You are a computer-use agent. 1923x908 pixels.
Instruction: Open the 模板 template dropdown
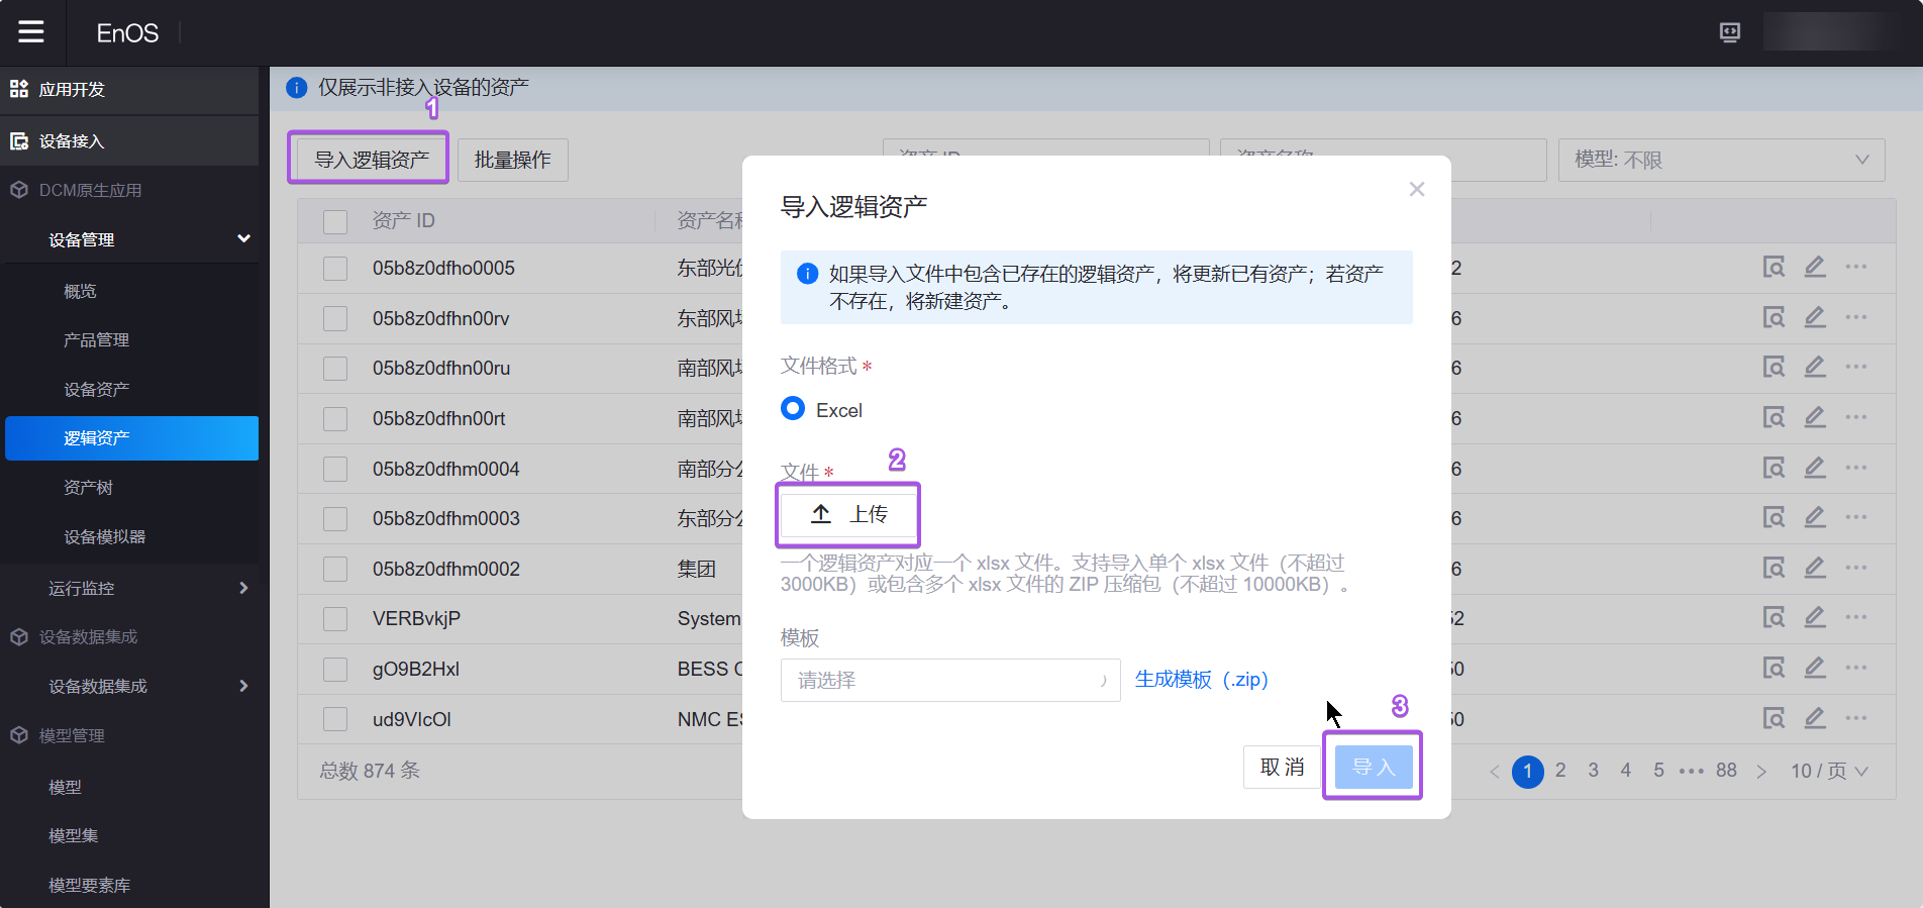(949, 680)
